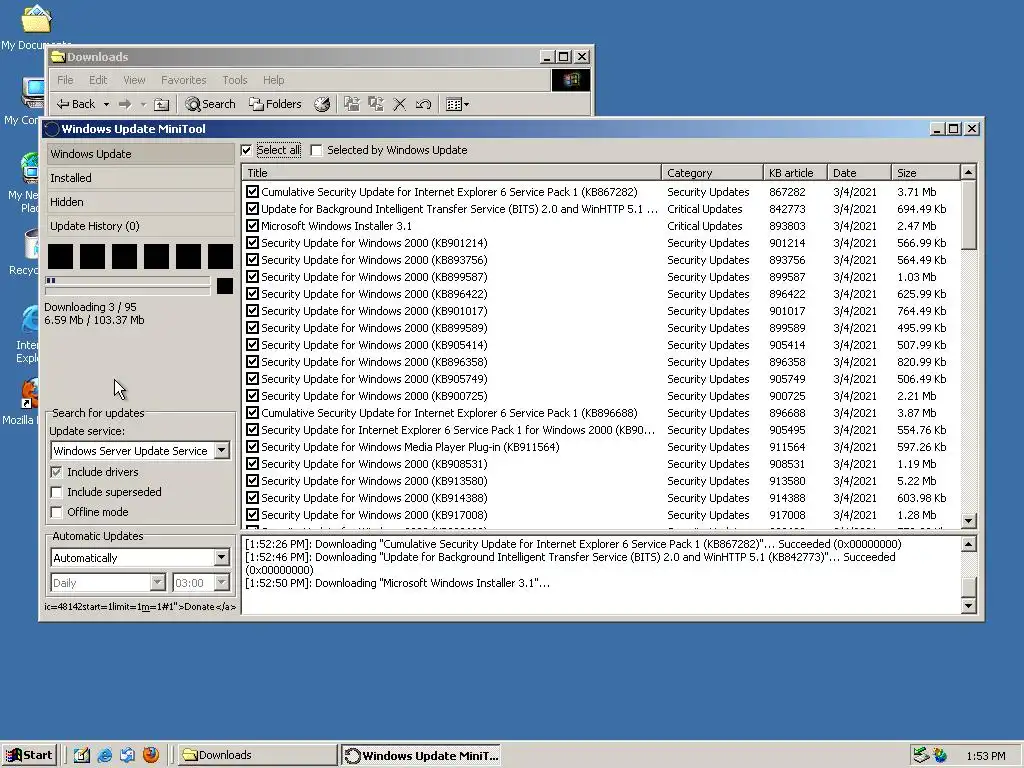This screenshot has width=1024, height=768.
Task: Open the 03:00 time dropdown
Action: 221,583
